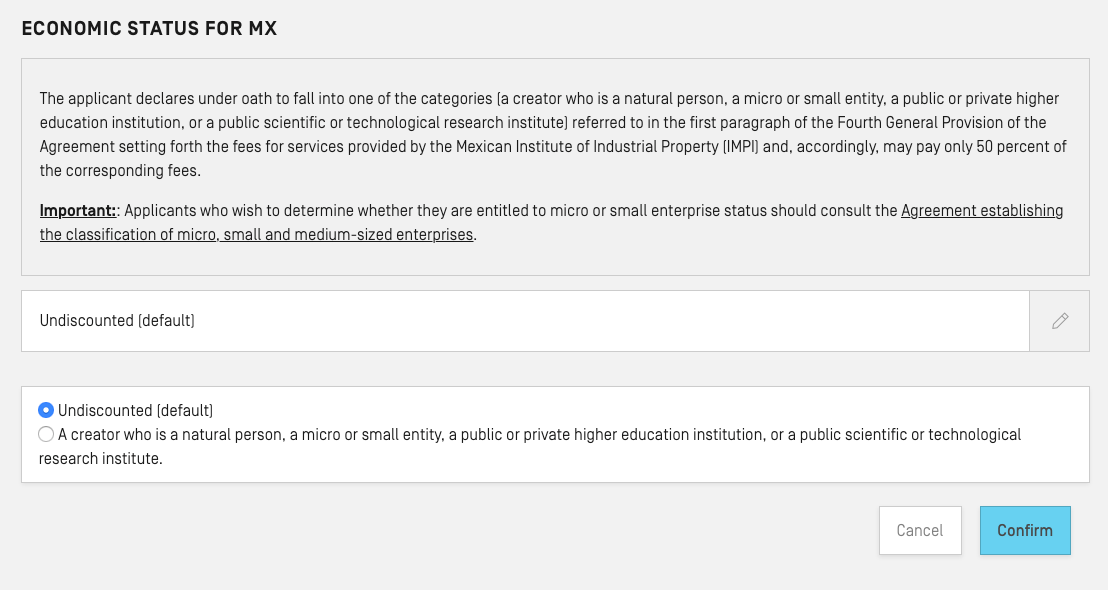Viewport: 1108px width, 590px height.
Task: Click 'Applicants who wish to determine' sentence
Action: [240, 211]
